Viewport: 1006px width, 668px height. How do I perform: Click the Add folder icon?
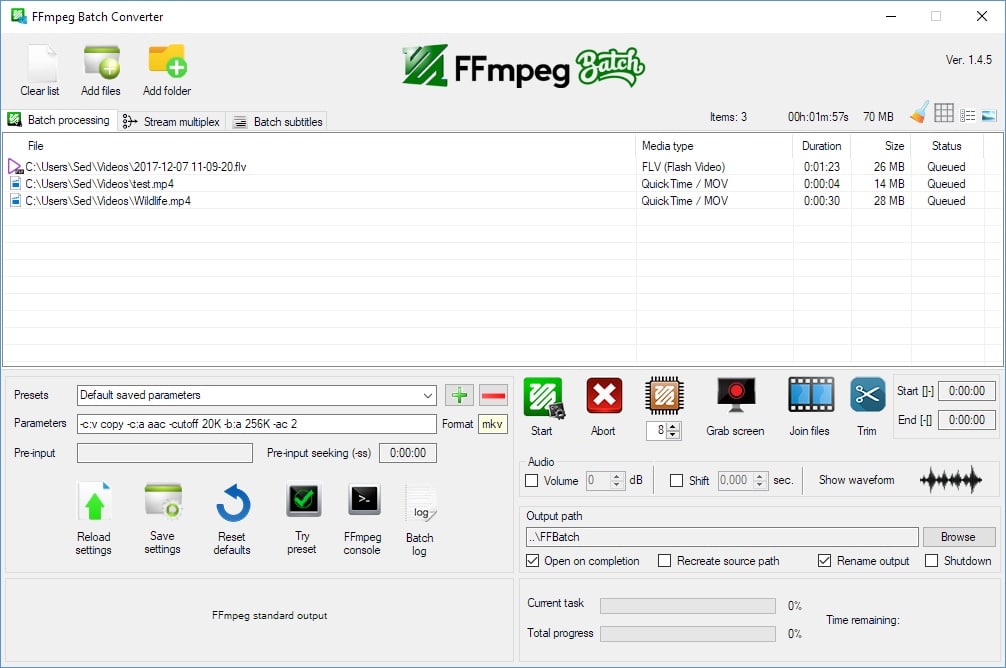coord(167,62)
